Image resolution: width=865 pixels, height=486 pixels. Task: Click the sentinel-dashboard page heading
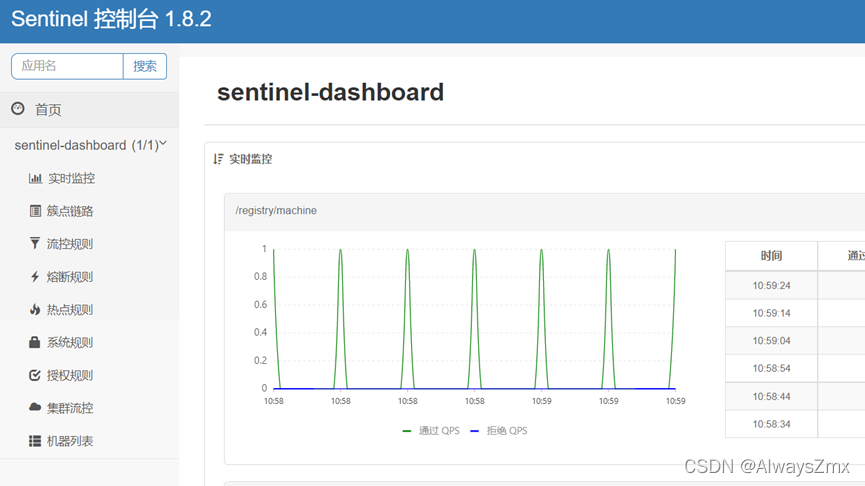click(330, 92)
